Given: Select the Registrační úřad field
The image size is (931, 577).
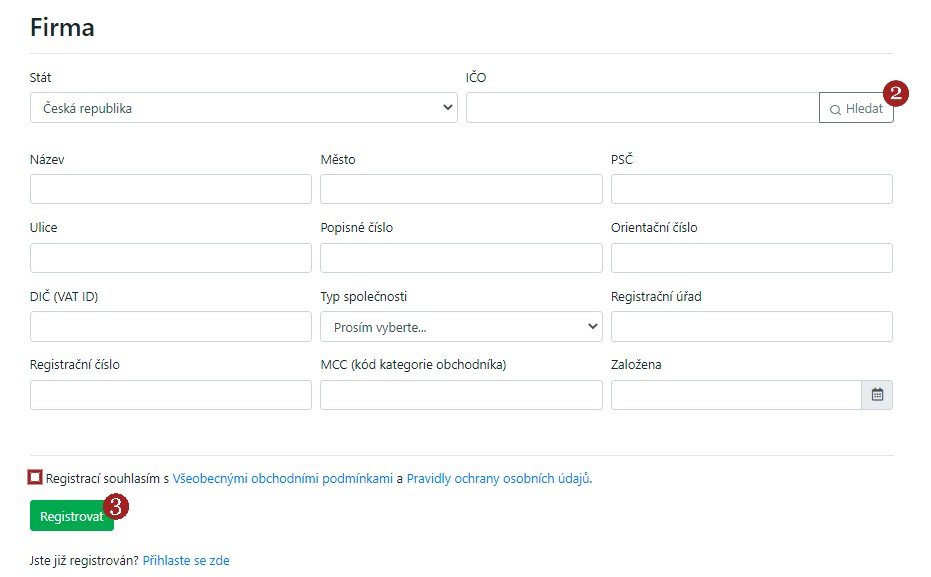Looking at the screenshot, I should pyautogui.click(x=751, y=326).
